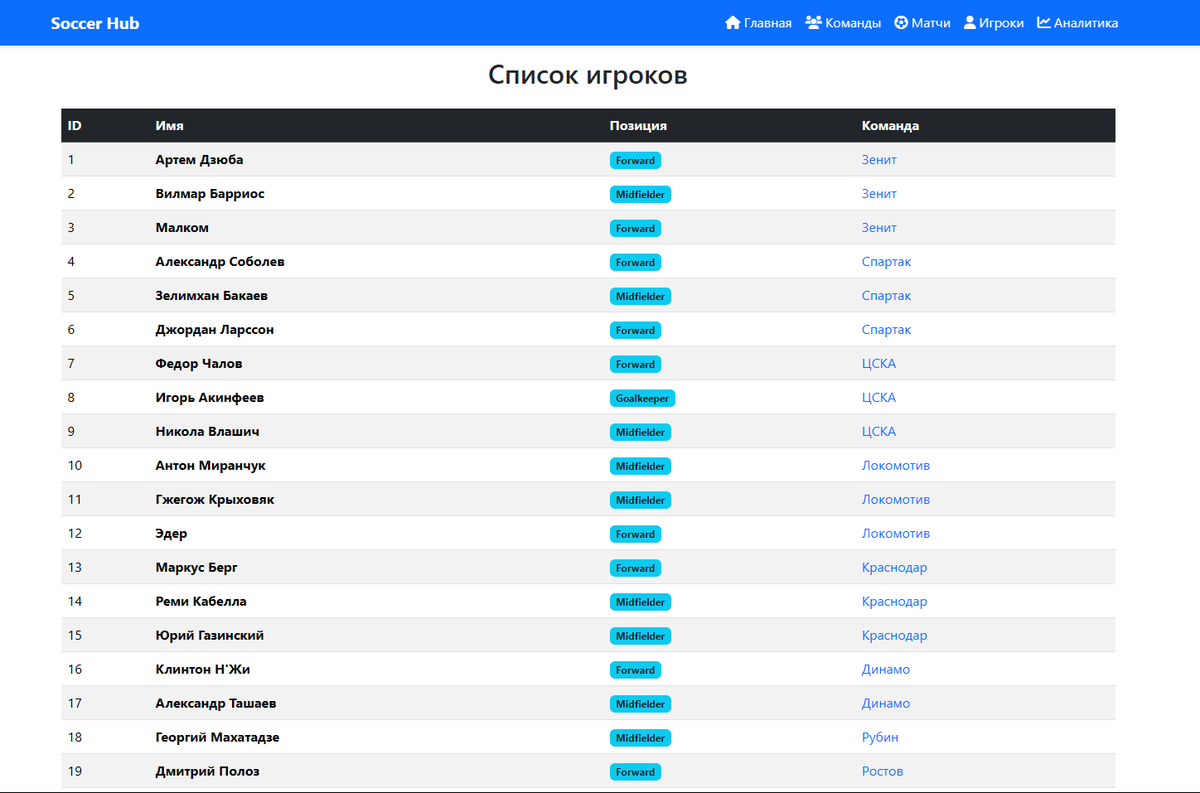Click the player name Эдер

[x=171, y=534]
